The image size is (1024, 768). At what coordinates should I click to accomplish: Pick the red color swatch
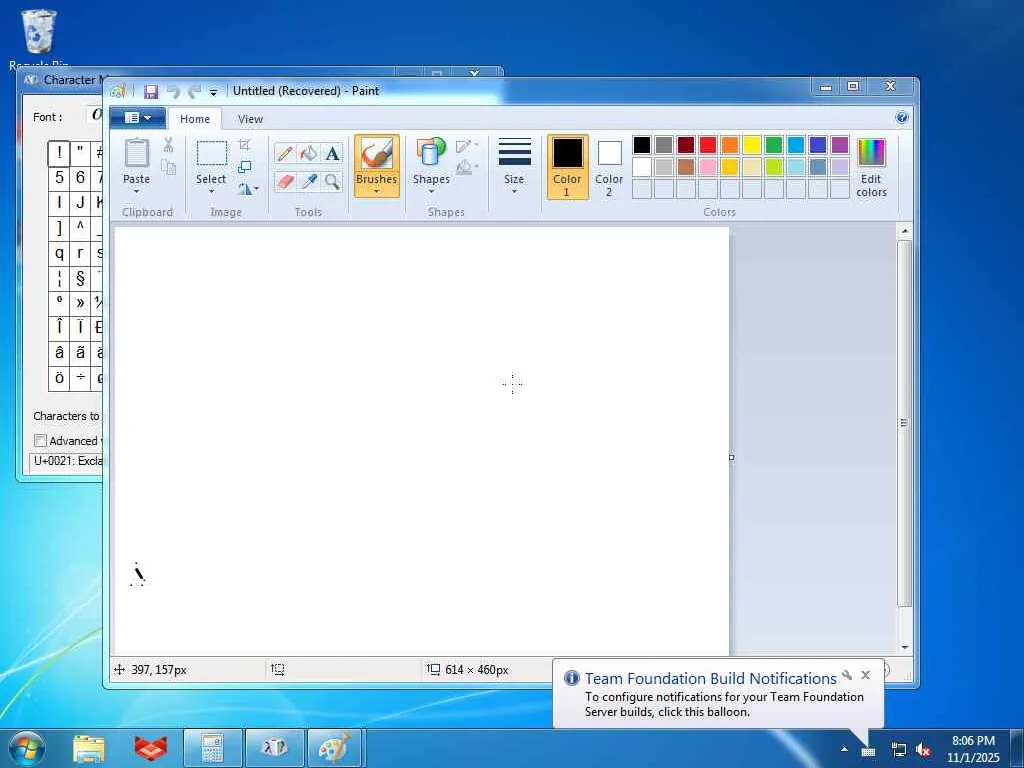[x=708, y=145]
